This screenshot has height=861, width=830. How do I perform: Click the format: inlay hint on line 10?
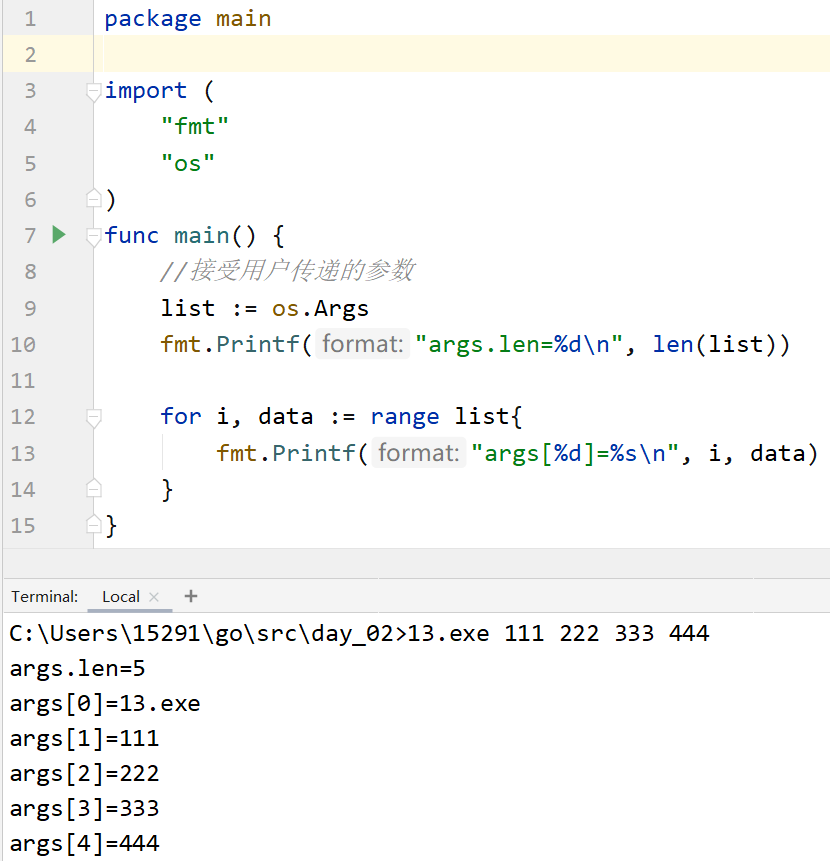coord(363,345)
